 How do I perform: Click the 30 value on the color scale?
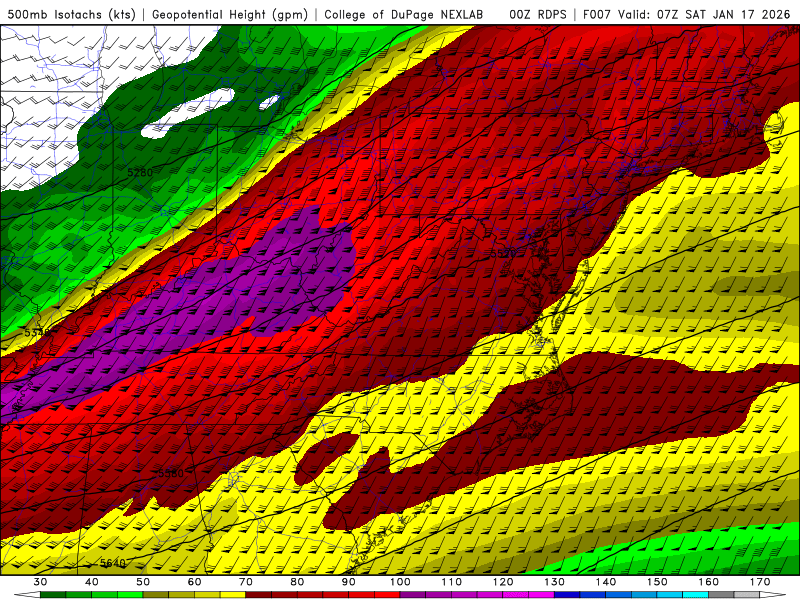tap(40, 582)
